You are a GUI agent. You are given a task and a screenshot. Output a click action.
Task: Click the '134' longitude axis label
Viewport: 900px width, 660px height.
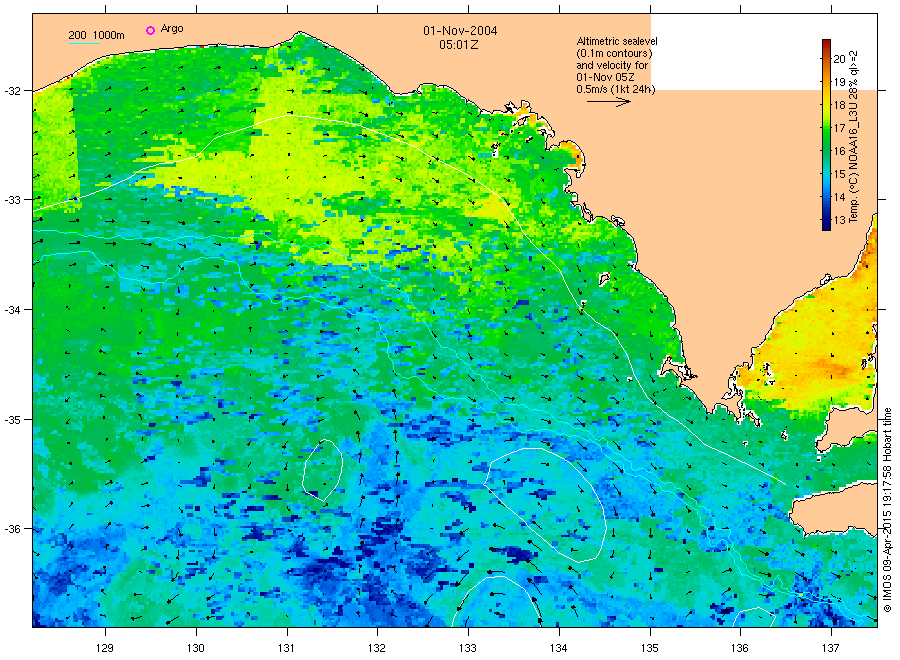pos(558,648)
